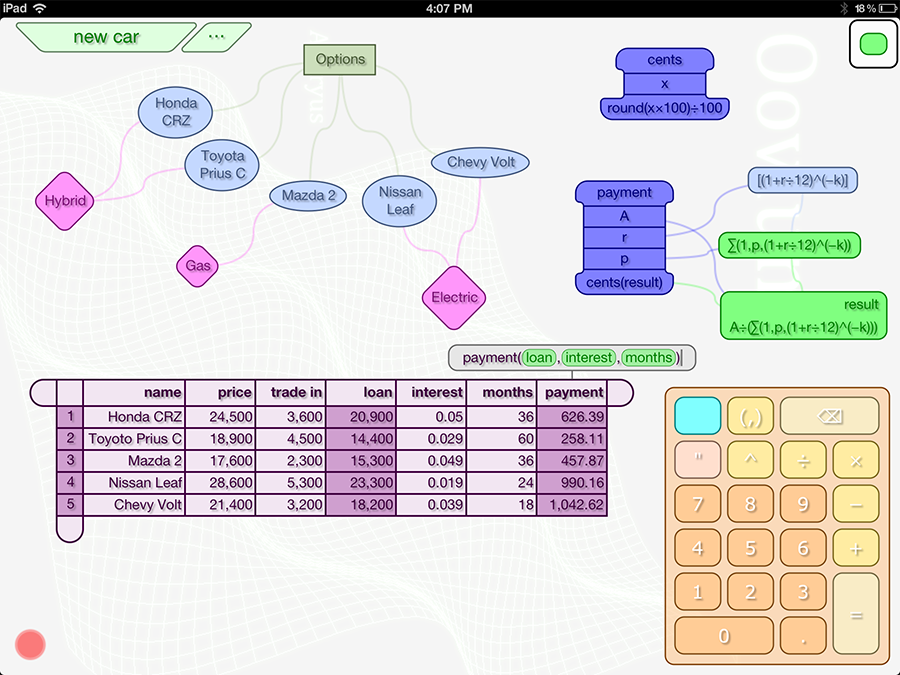Tap the multiplication key on keypad

856,460
